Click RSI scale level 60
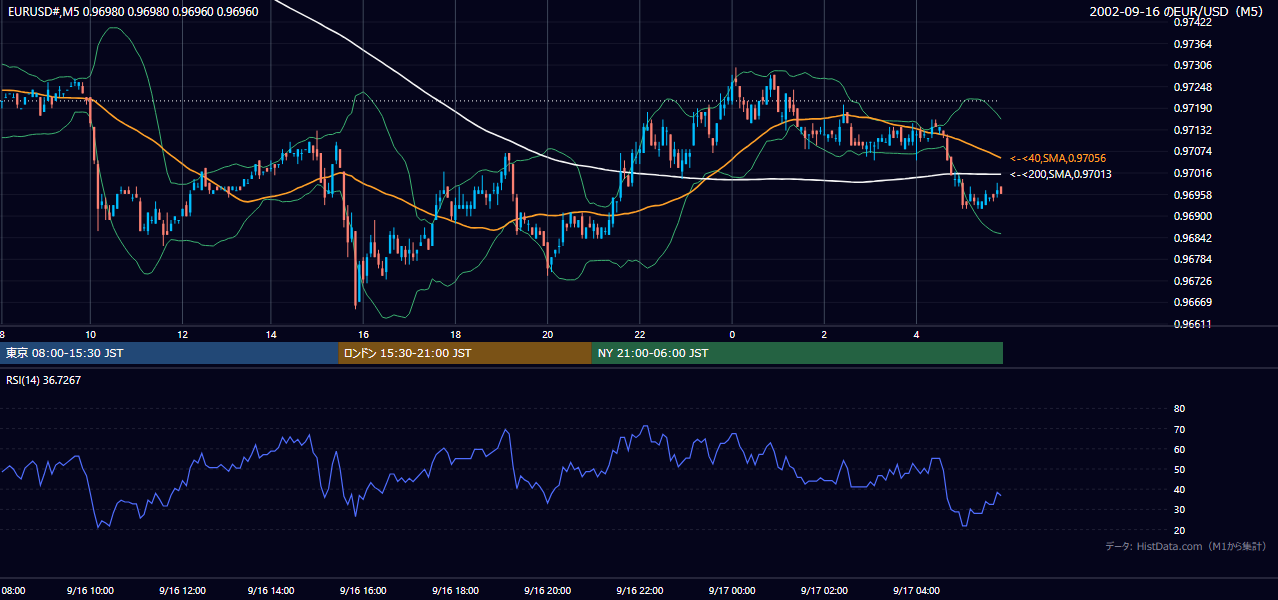 point(1179,449)
